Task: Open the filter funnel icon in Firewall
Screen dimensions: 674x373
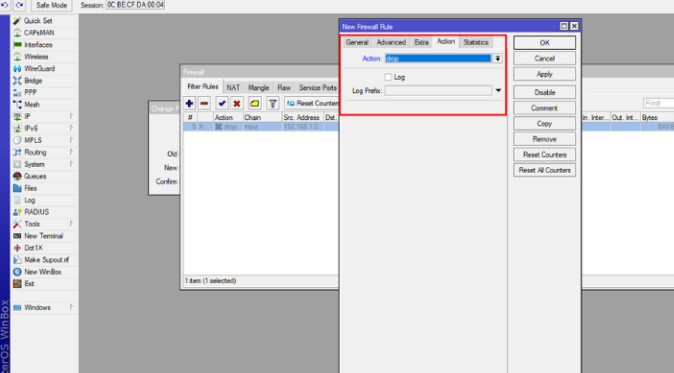Action: click(x=273, y=104)
